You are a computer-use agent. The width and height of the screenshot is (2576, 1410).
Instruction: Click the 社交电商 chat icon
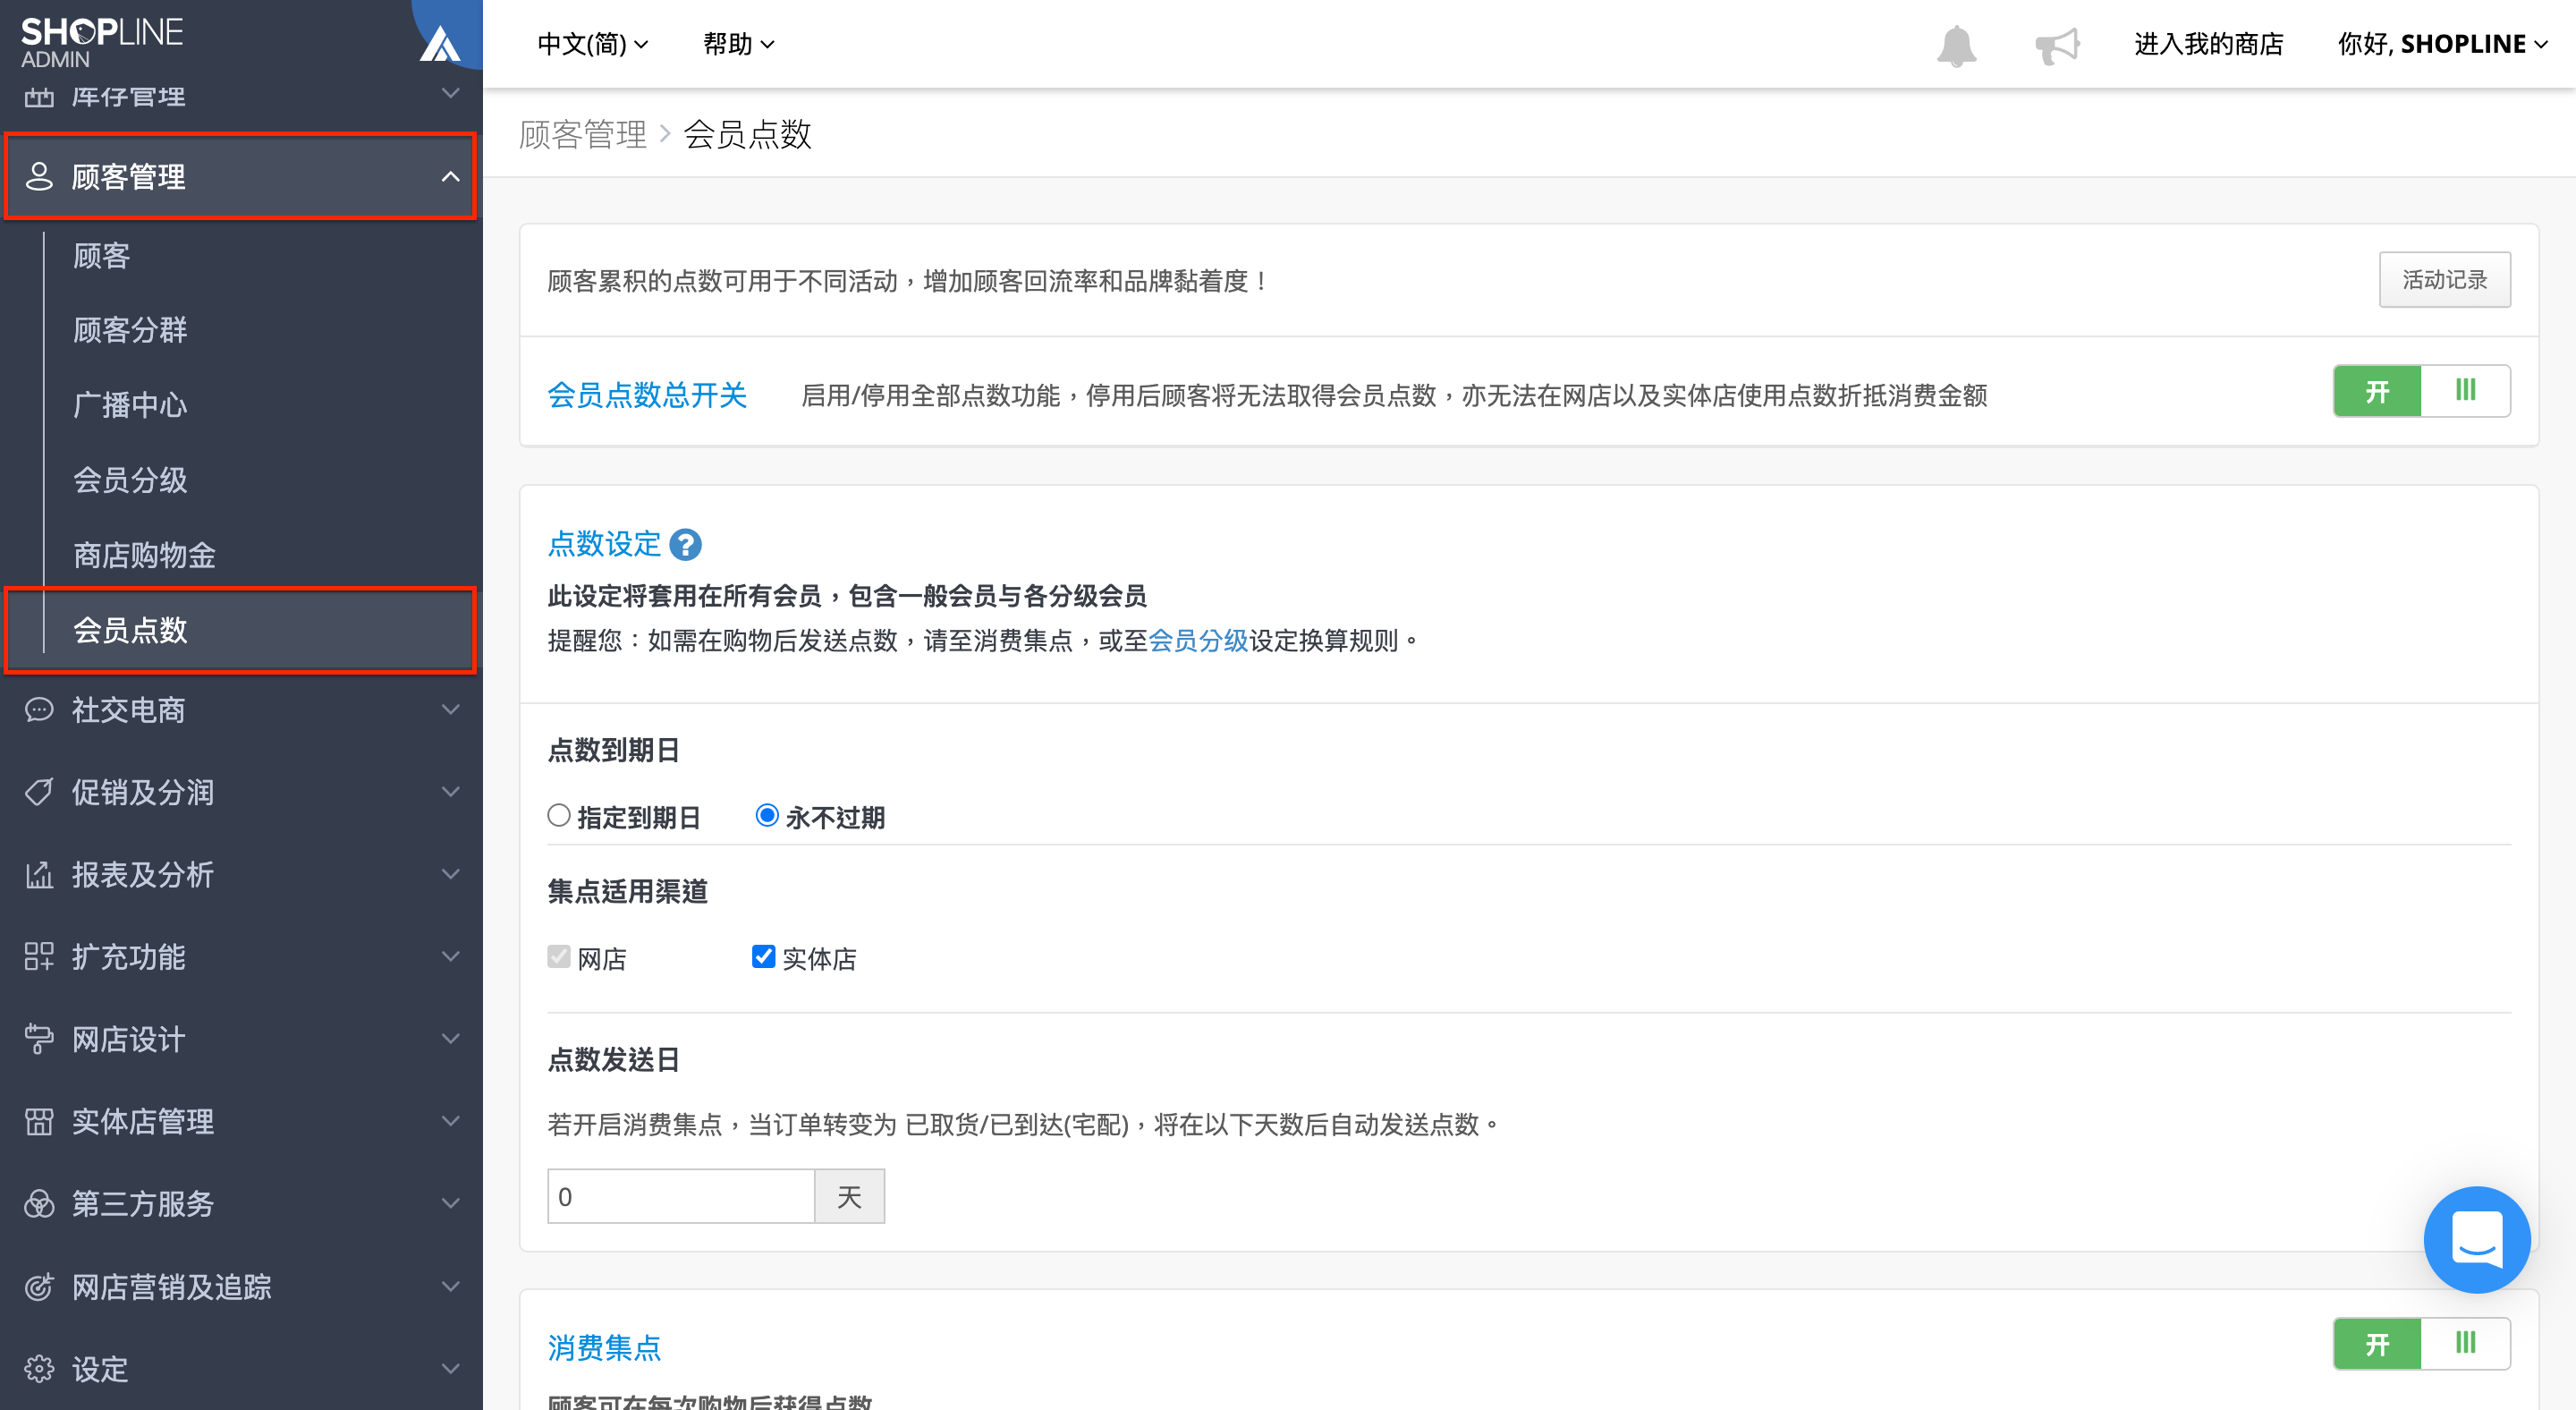[39, 710]
